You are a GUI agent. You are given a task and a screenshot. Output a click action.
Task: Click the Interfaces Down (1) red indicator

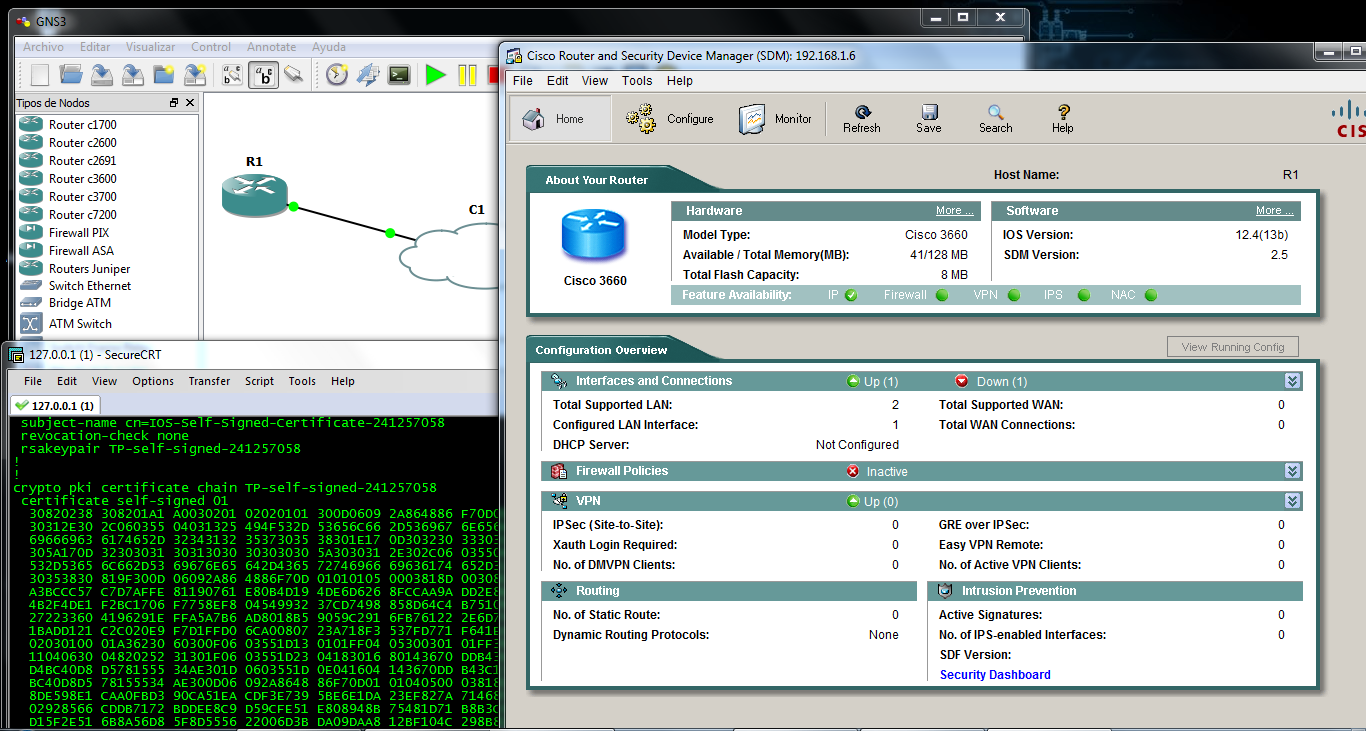962,381
